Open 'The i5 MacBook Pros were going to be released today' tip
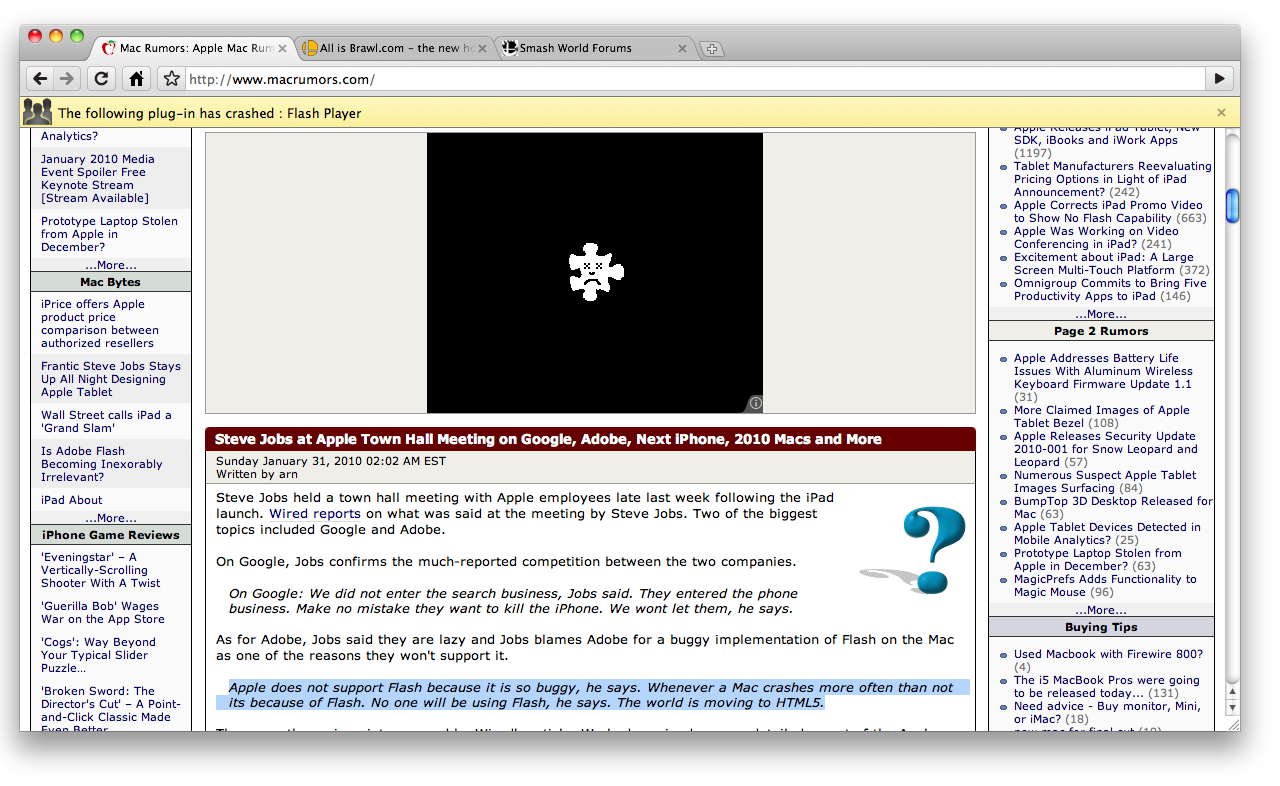 pyautogui.click(x=1106, y=686)
